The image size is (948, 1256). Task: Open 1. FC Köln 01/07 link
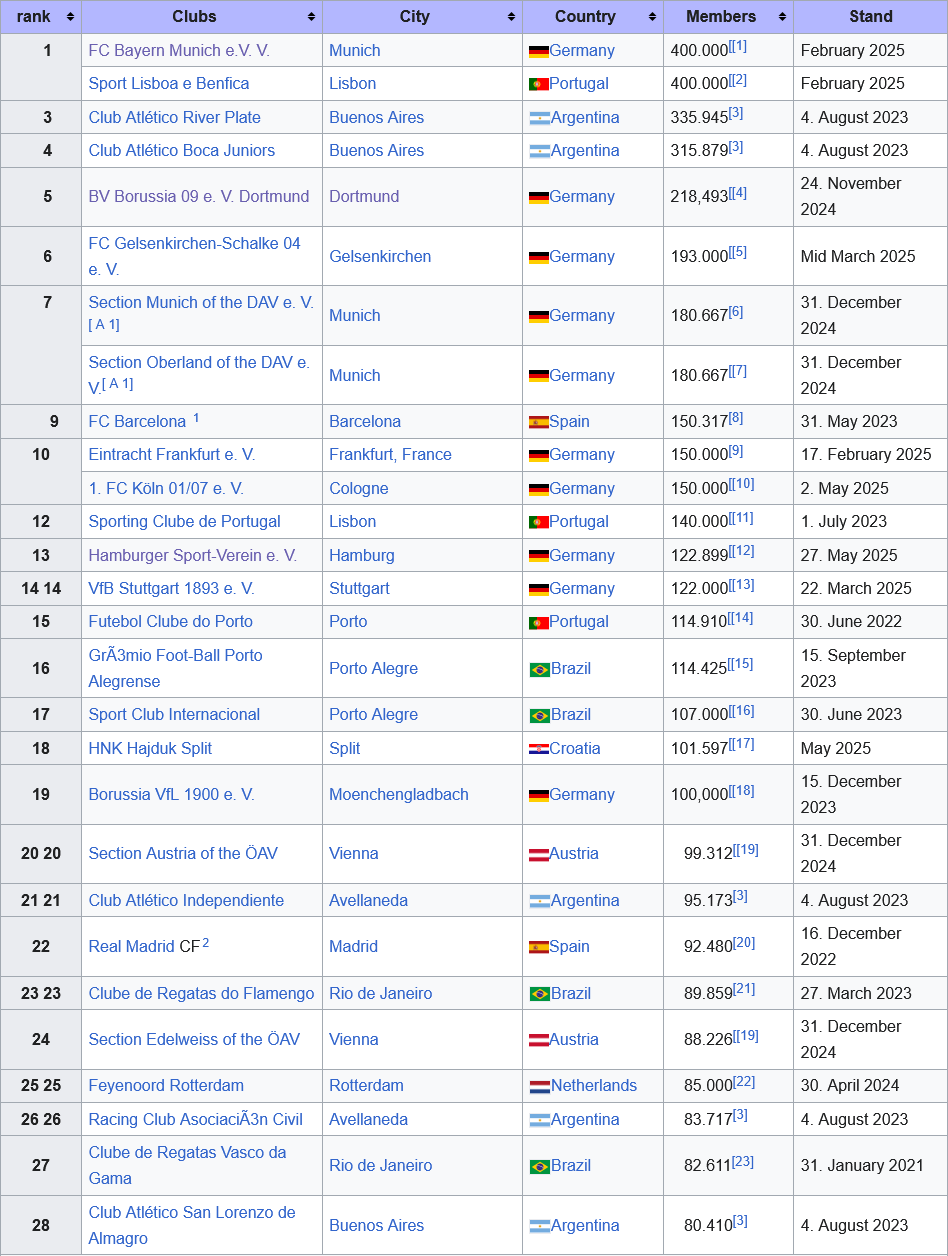(x=166, y=488)
